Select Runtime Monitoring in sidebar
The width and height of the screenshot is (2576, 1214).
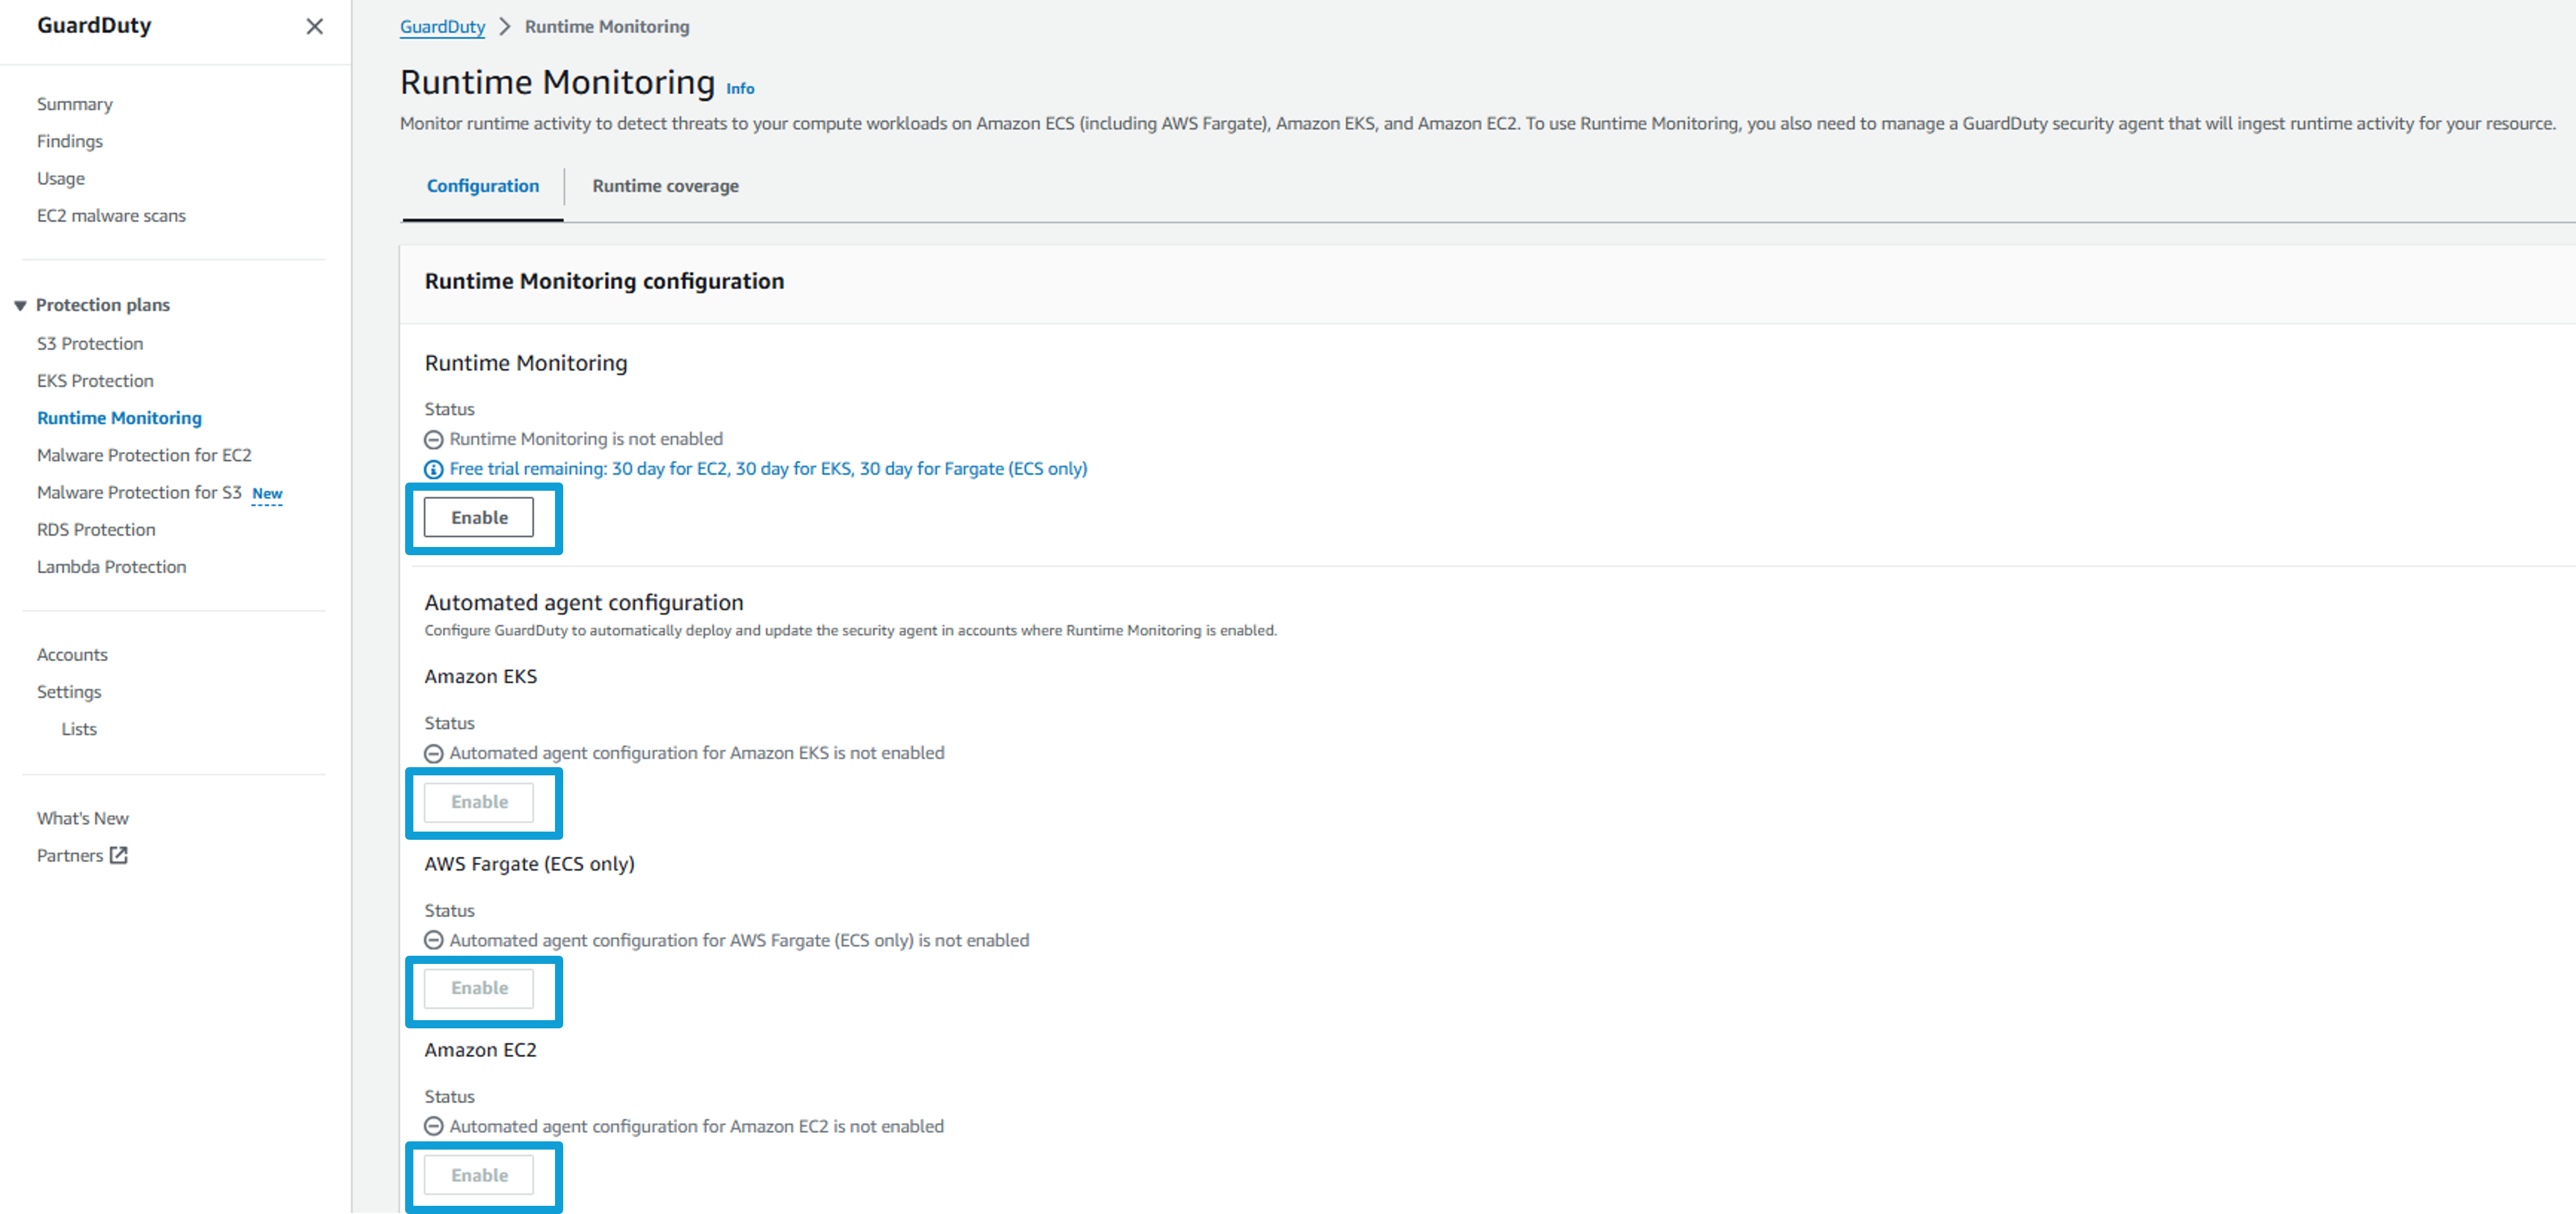point(119,417)
